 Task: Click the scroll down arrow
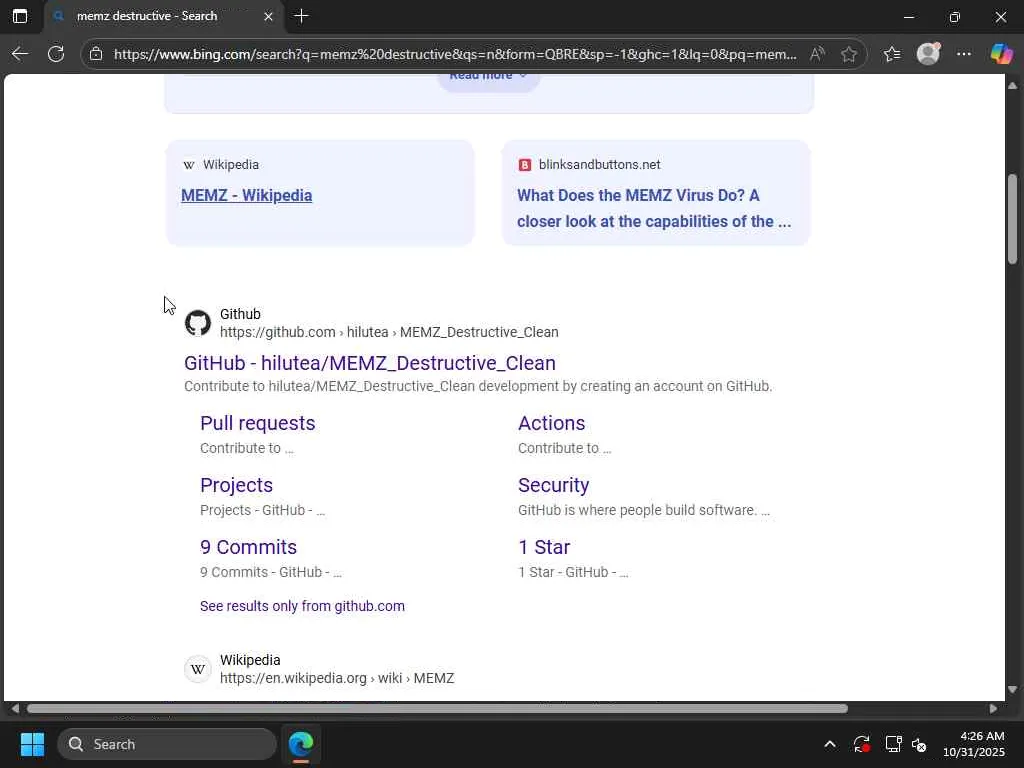click(x=1012, y=690)
